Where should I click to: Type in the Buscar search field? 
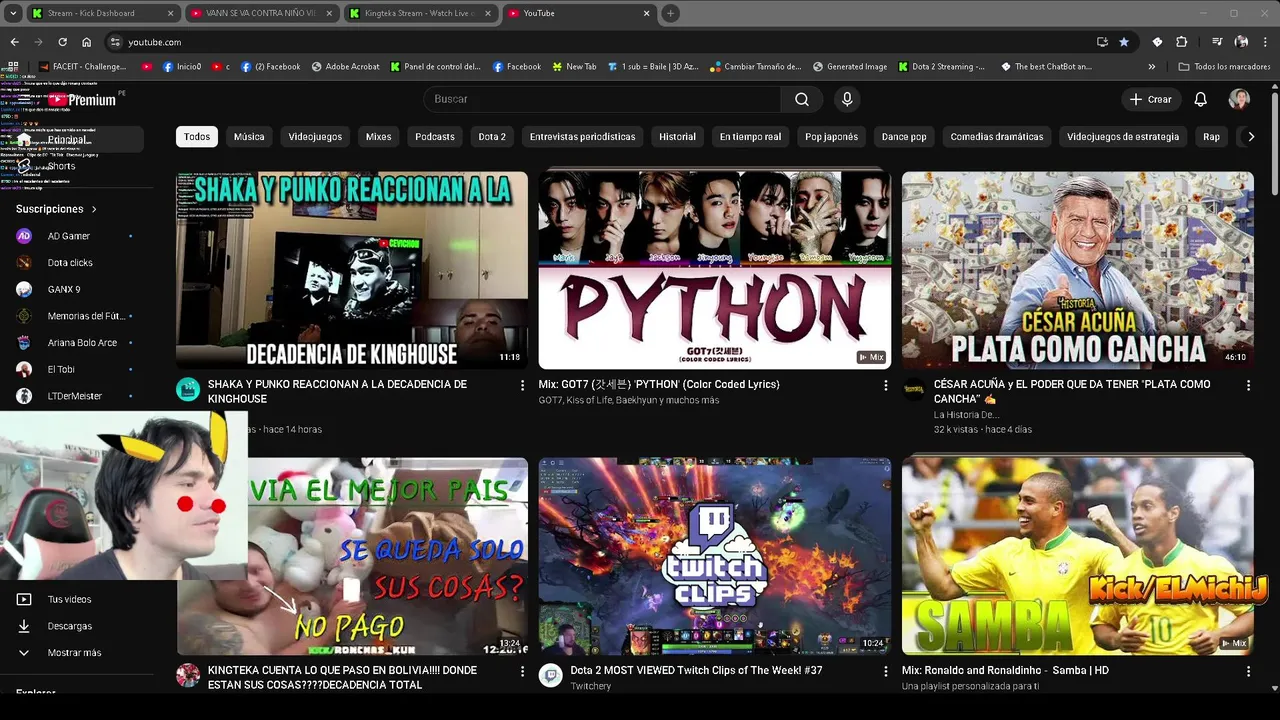click(x=603, y=99)
